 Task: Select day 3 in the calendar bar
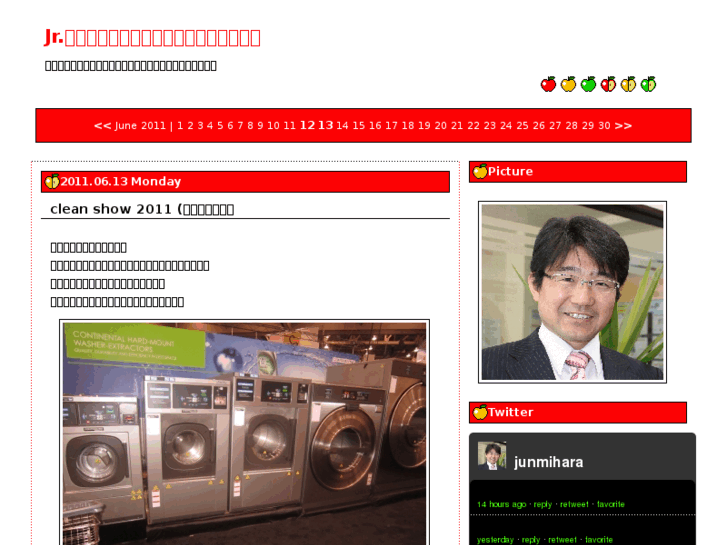point(200,126)
